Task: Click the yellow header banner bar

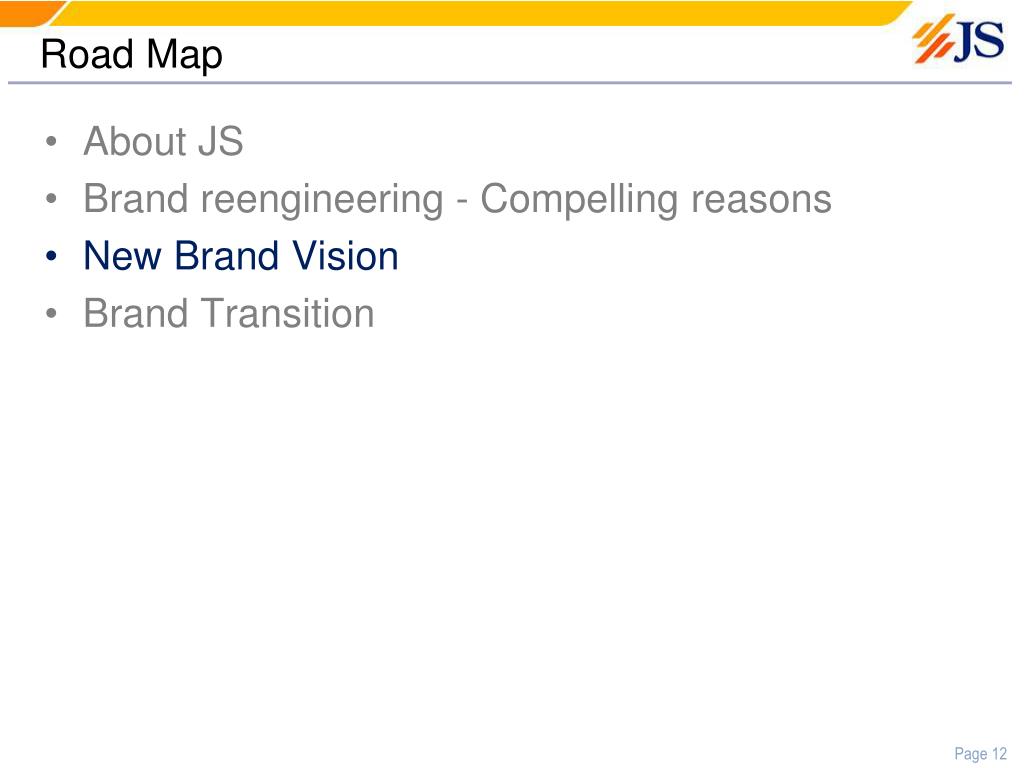Action: point(483,13)
